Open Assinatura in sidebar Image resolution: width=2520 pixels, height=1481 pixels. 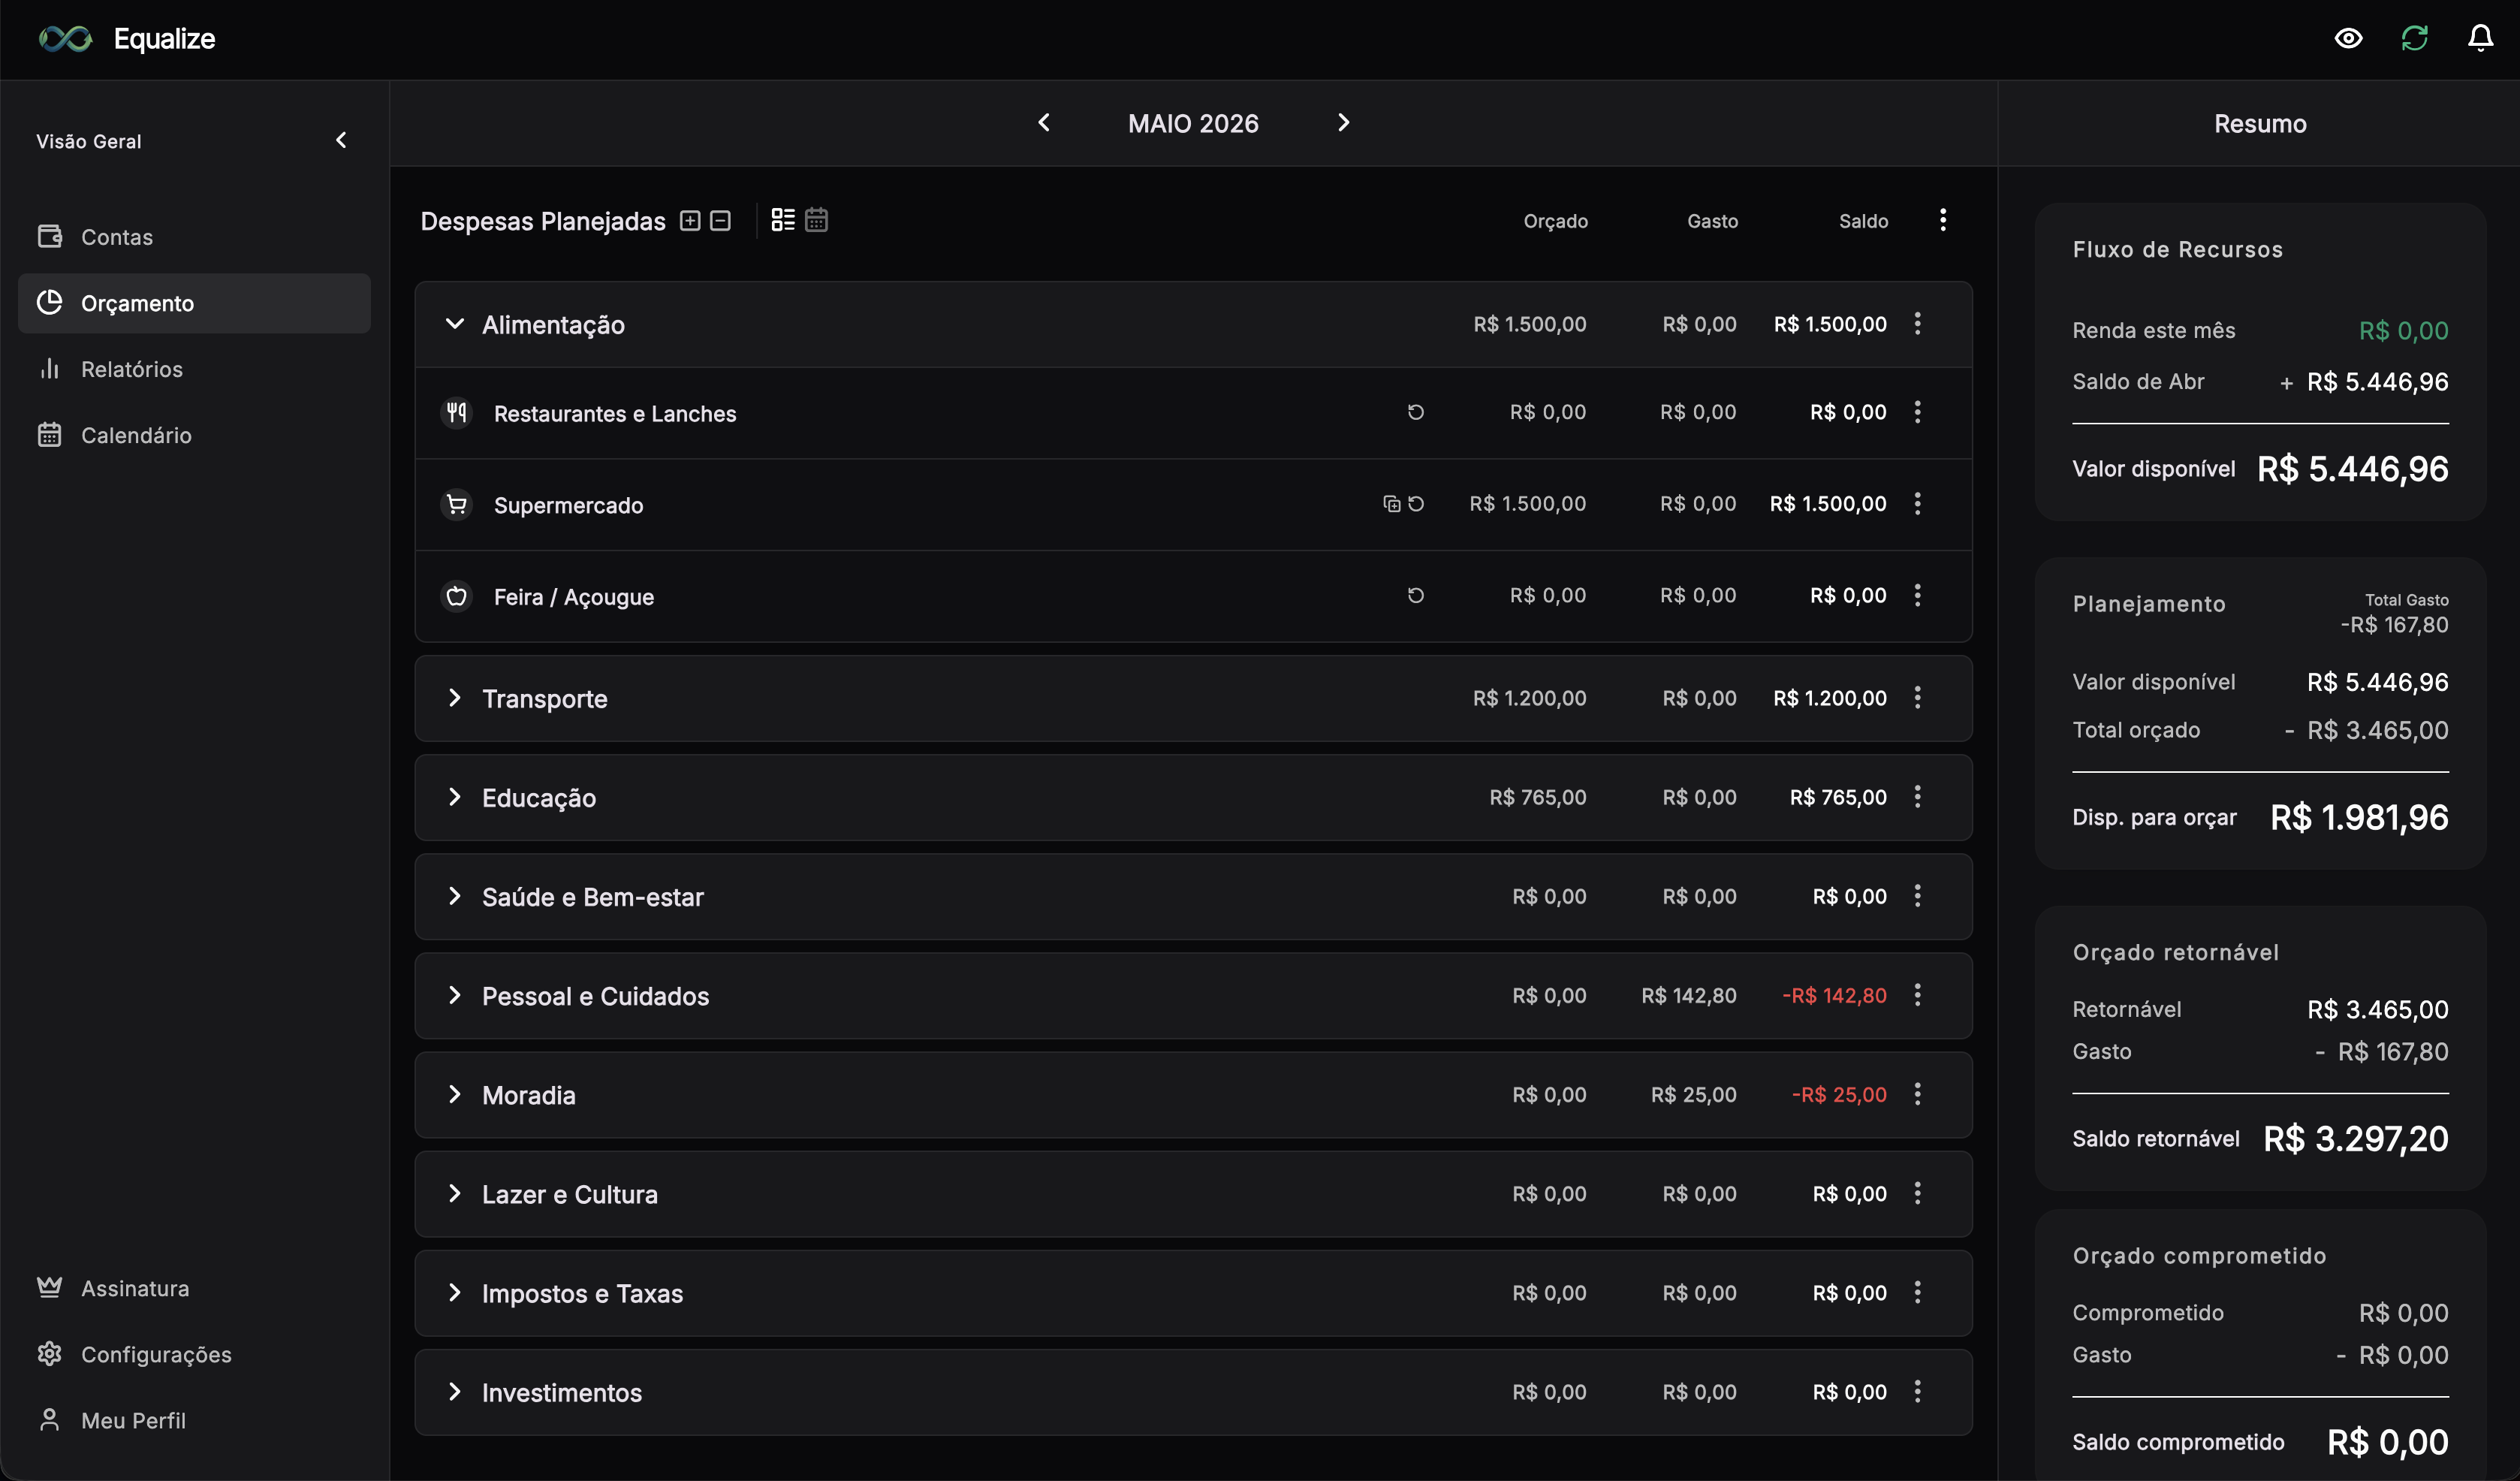pyautogui.click(x=194, y=1288)
